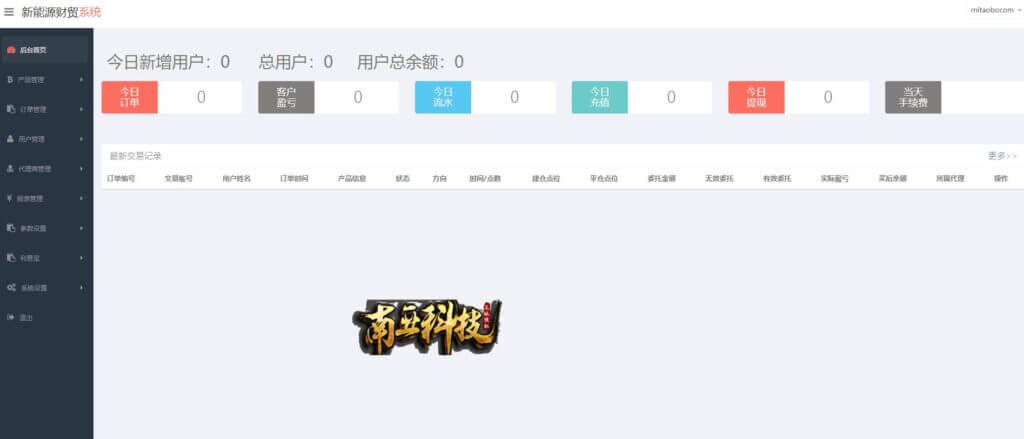Click the 平仓点位 column header
Image resolution: width=1024 pixels, height=439 pixels.
click(603, 178)
